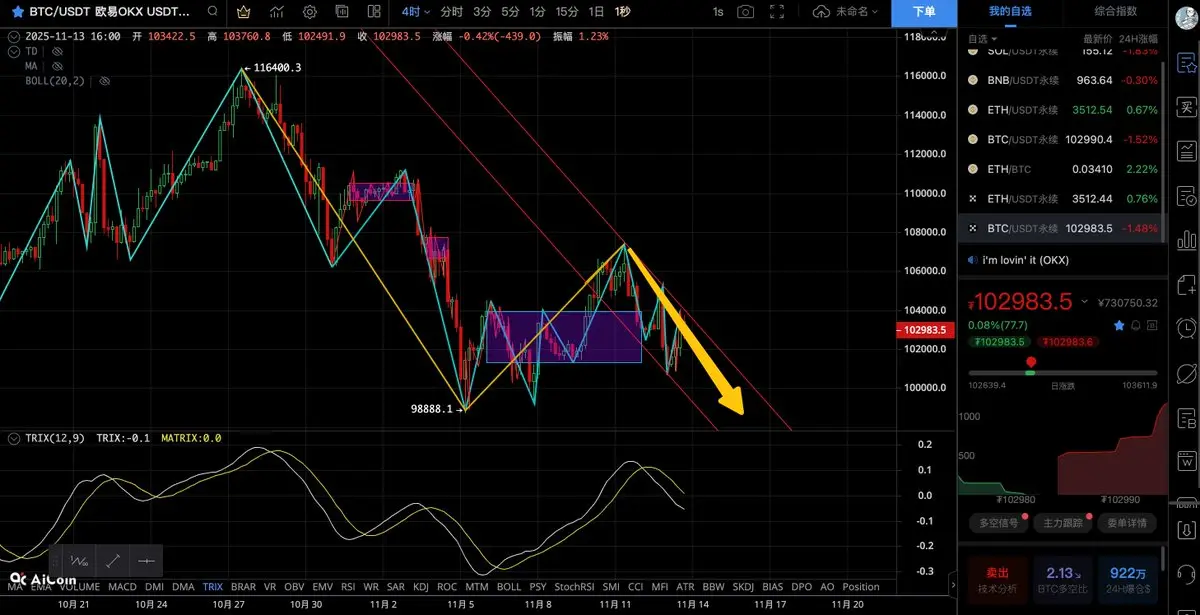Expand the dropdown arrow next to 102983.5 price
Screen dimensions: 1200x615
(1083, 303)
